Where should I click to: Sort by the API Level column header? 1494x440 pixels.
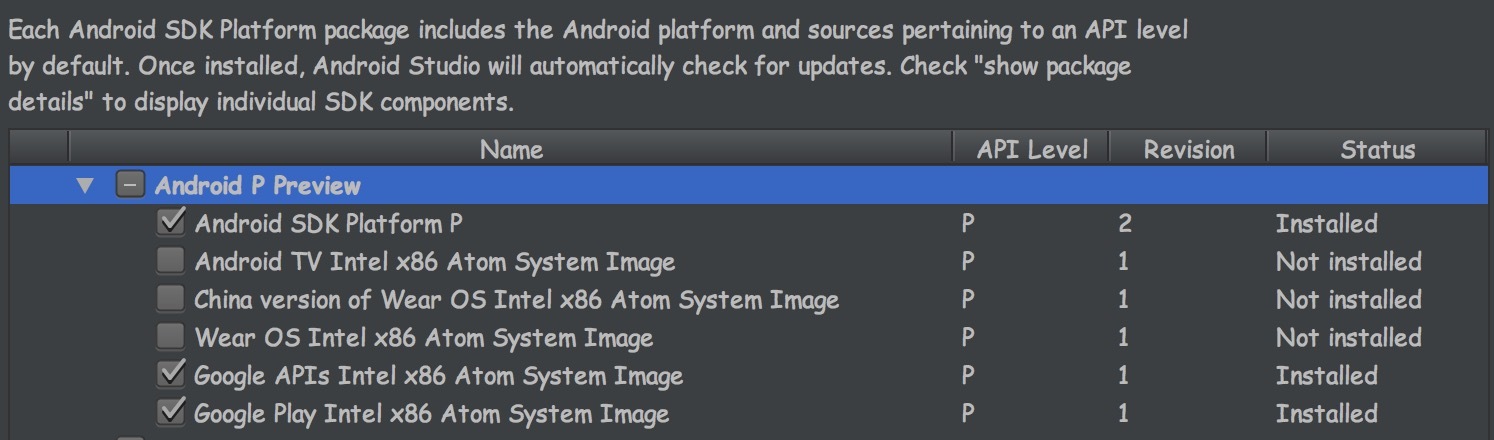(1032, 150)
